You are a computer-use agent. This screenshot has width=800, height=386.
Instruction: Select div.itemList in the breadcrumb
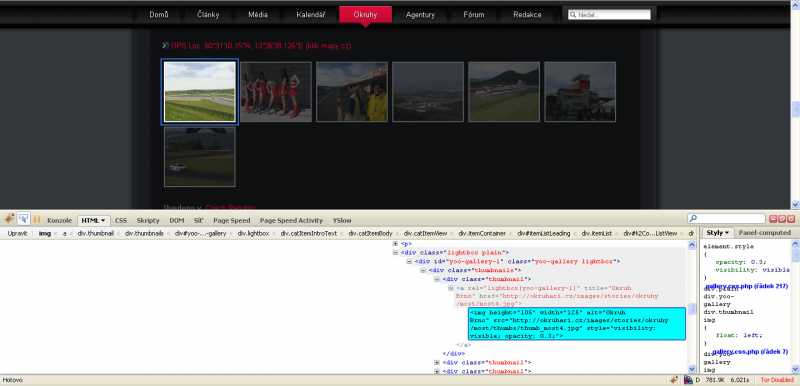click(x=596, y=233)
